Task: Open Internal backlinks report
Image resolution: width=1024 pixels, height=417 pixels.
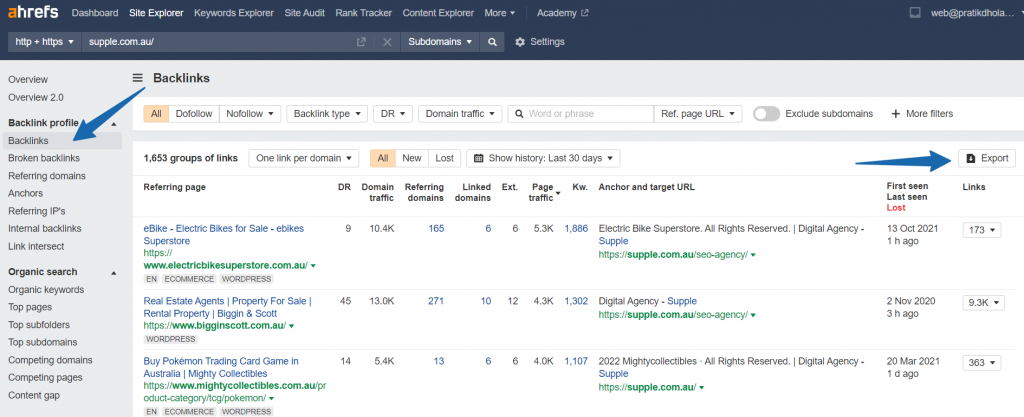Action: point(45,228)
